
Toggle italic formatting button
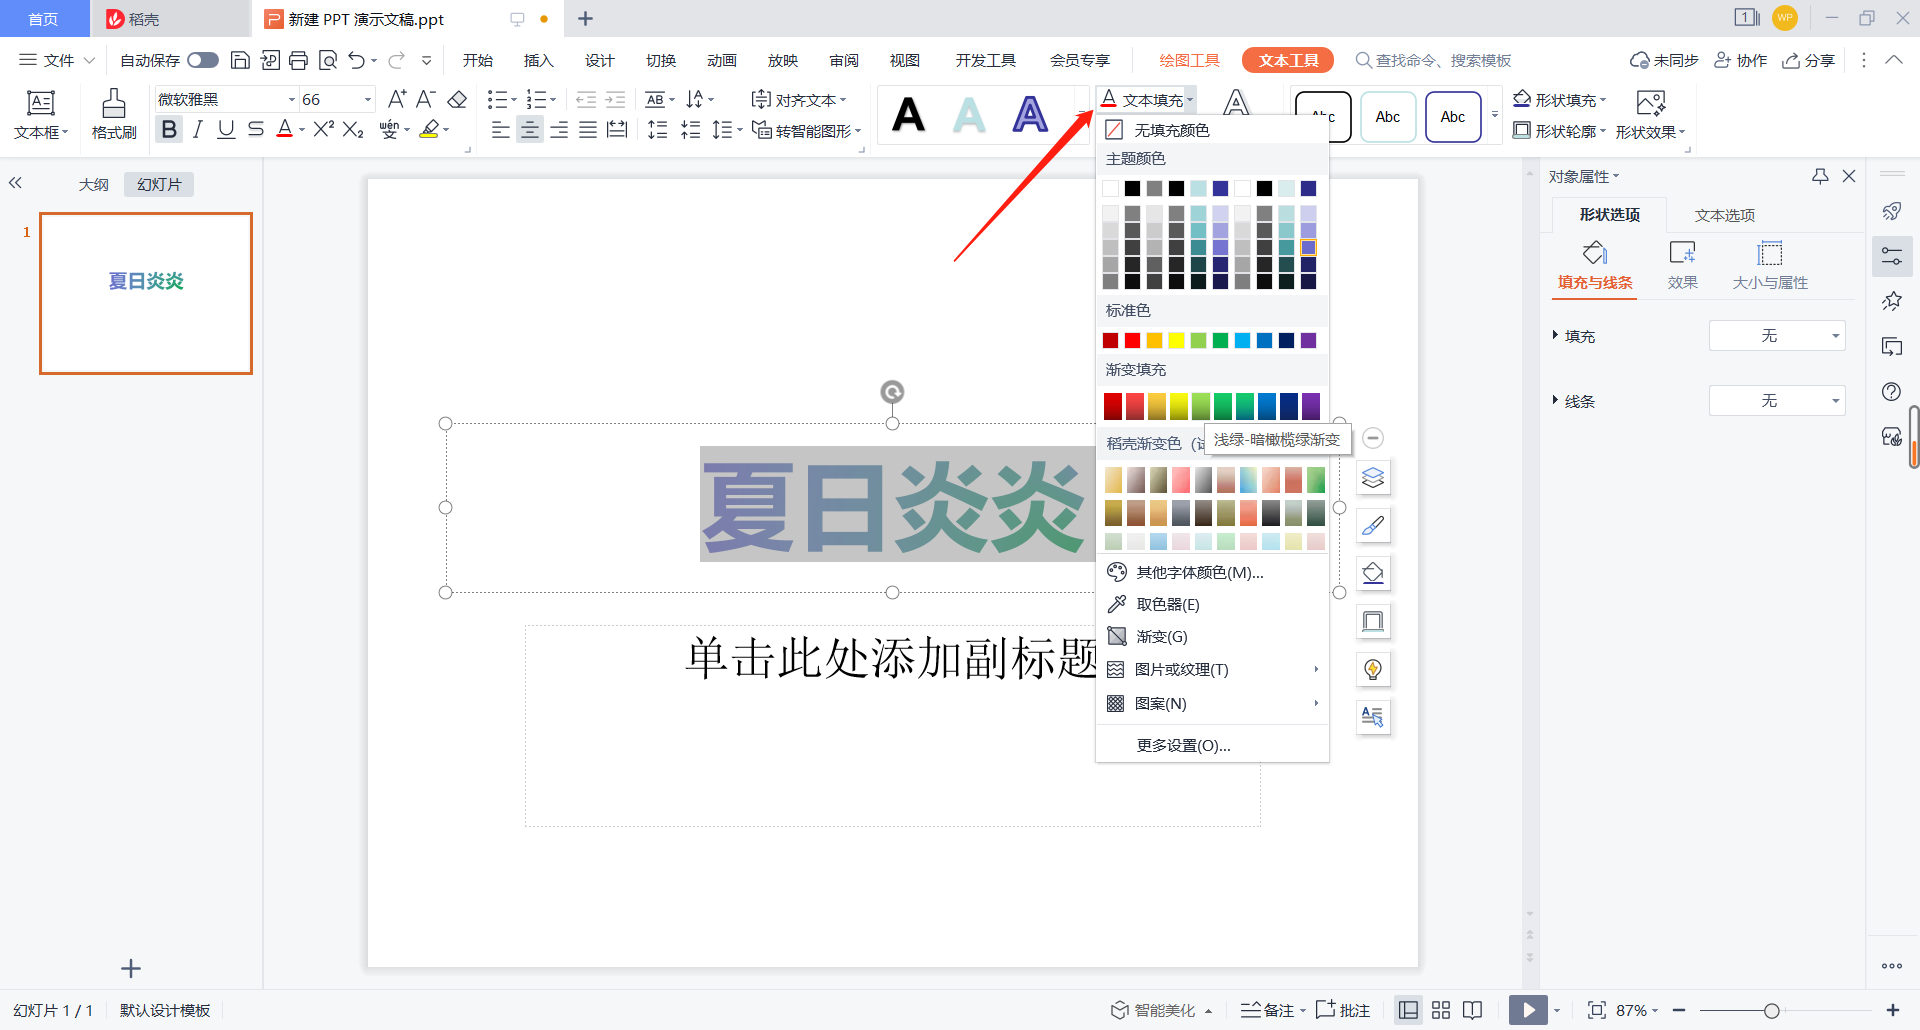click(197, 129)
